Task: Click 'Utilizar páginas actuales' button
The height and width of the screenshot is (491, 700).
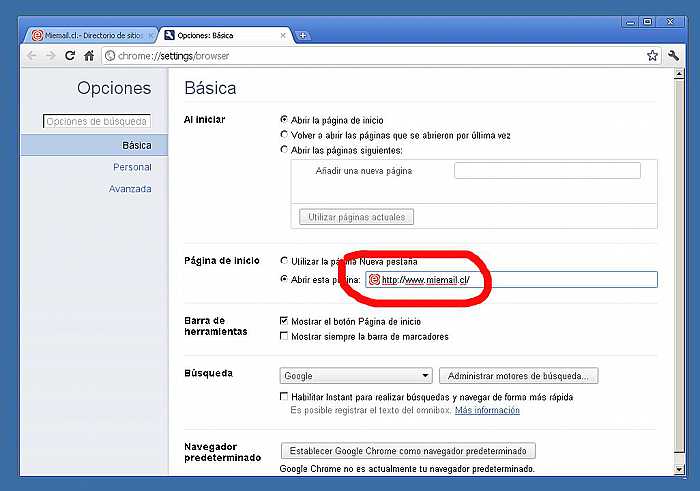Action: tap(356, 217)
